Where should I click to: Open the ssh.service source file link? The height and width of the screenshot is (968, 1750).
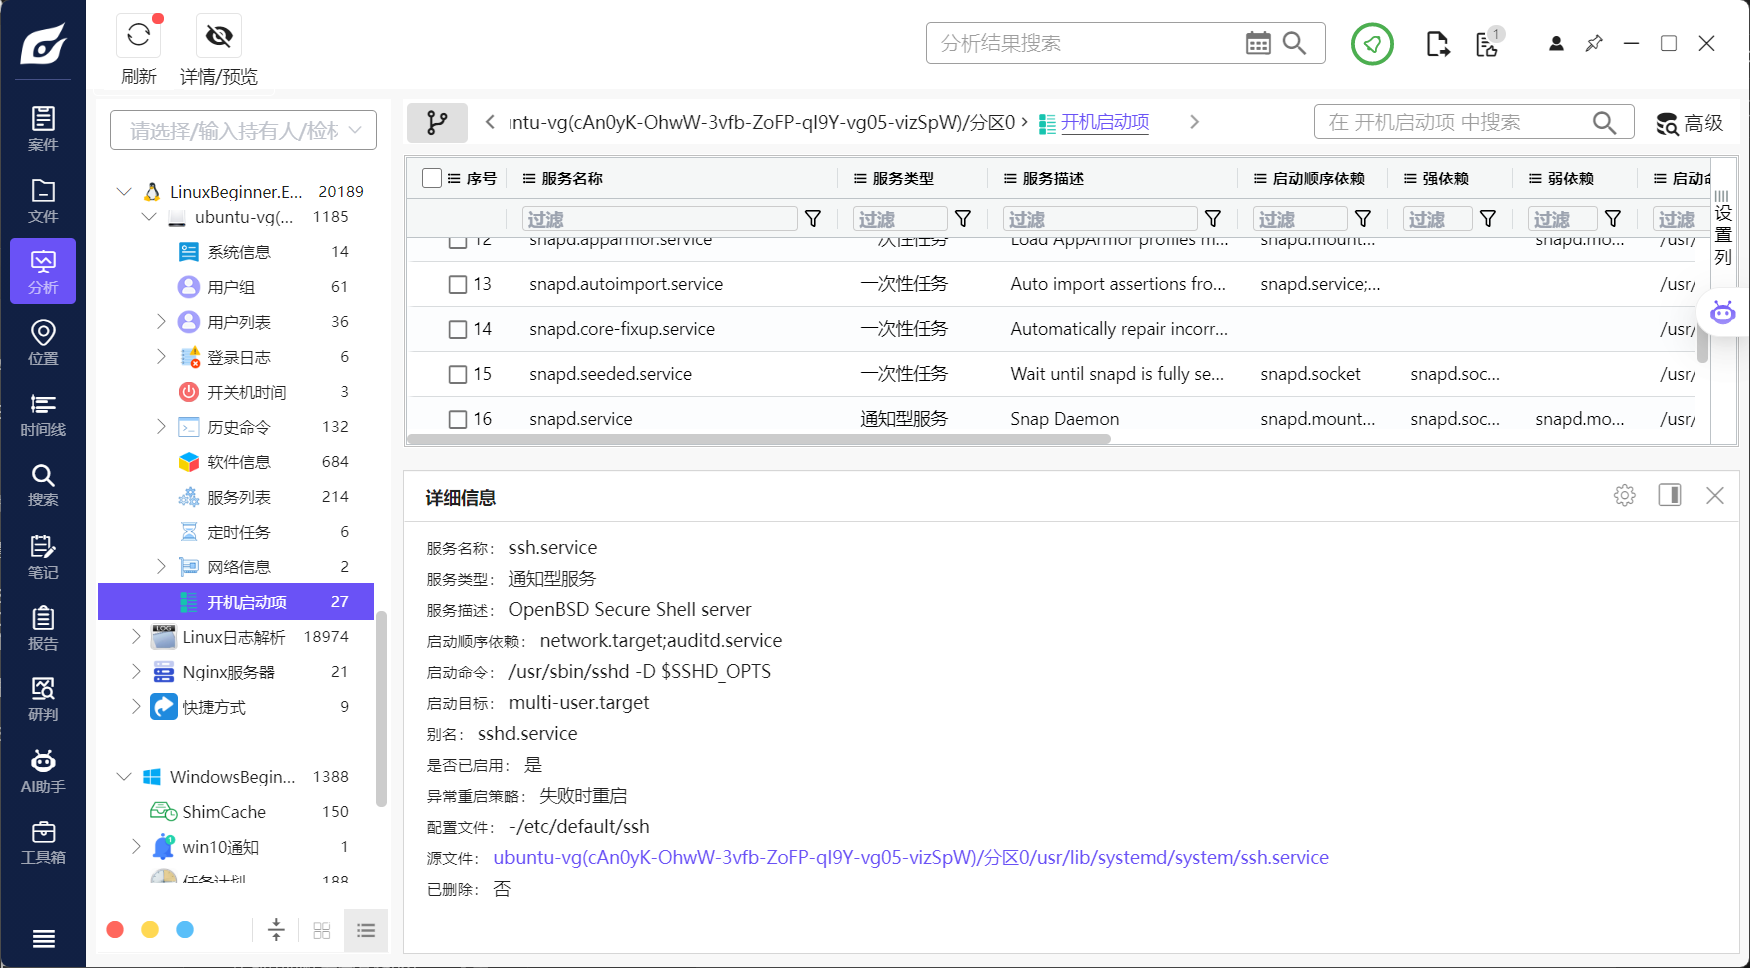click(x=911, y=858)
